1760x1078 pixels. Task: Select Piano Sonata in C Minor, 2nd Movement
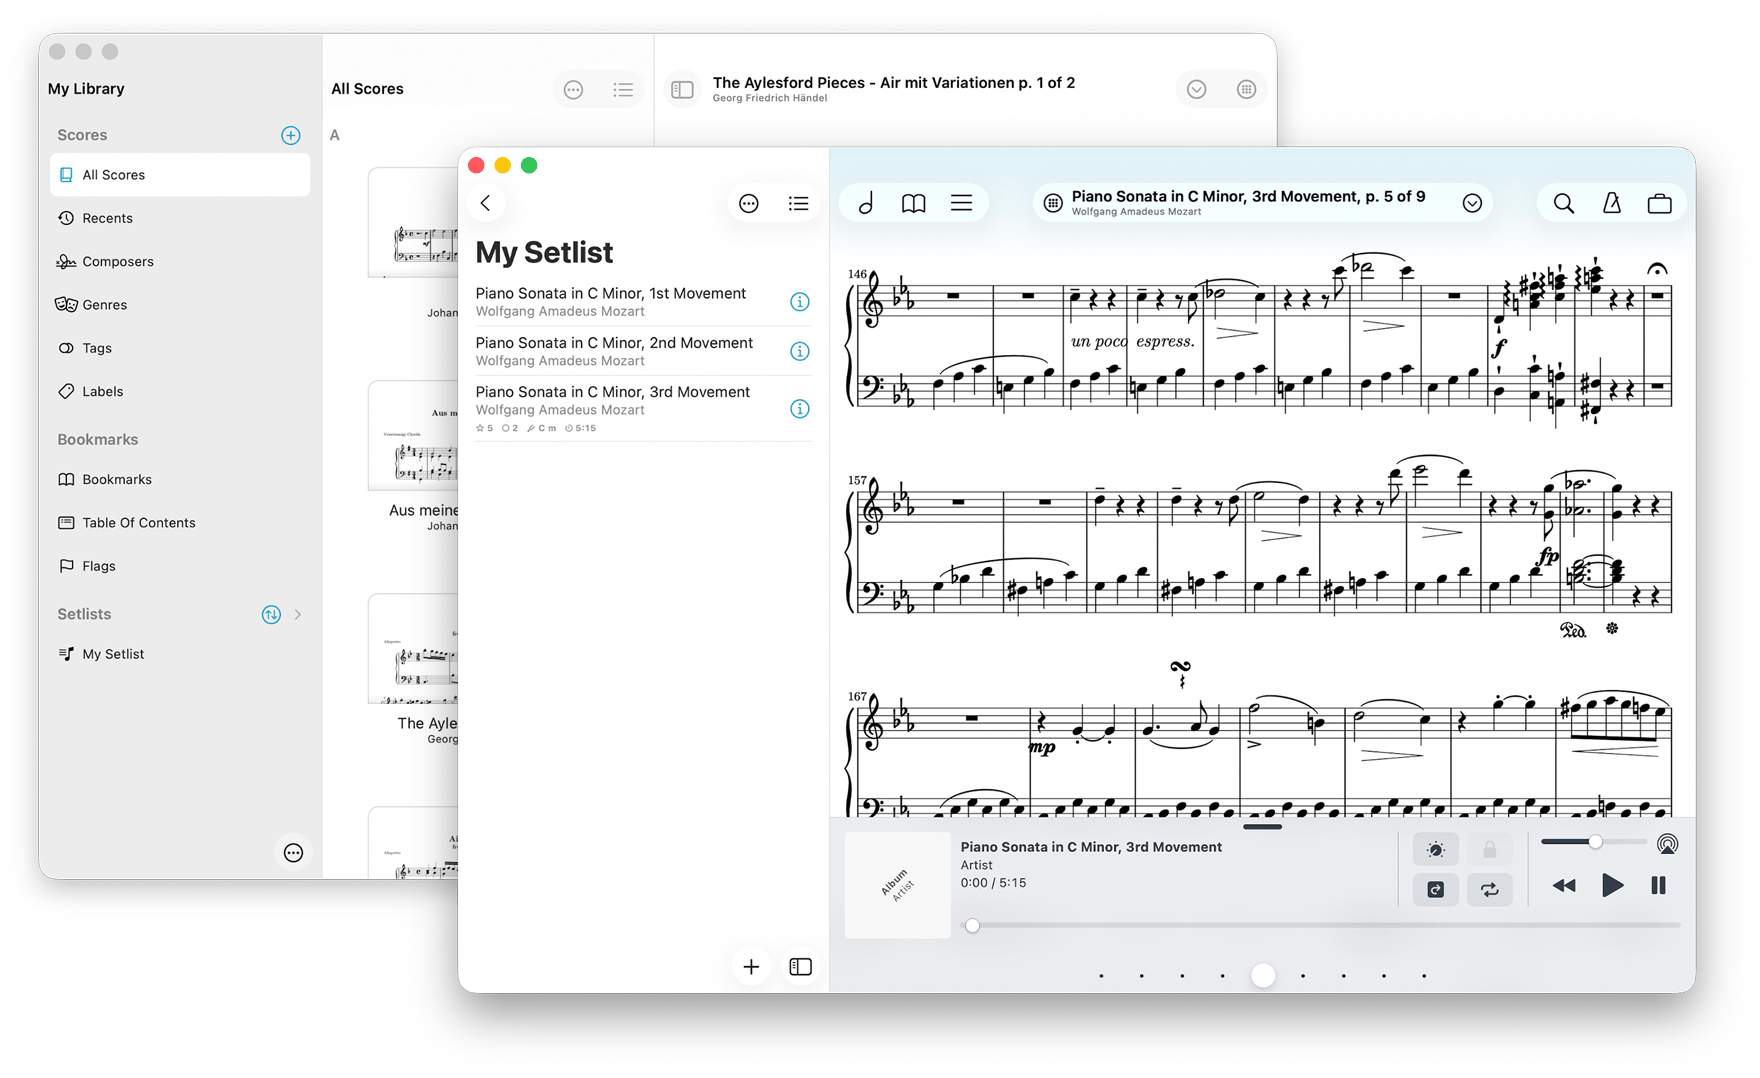642,351
